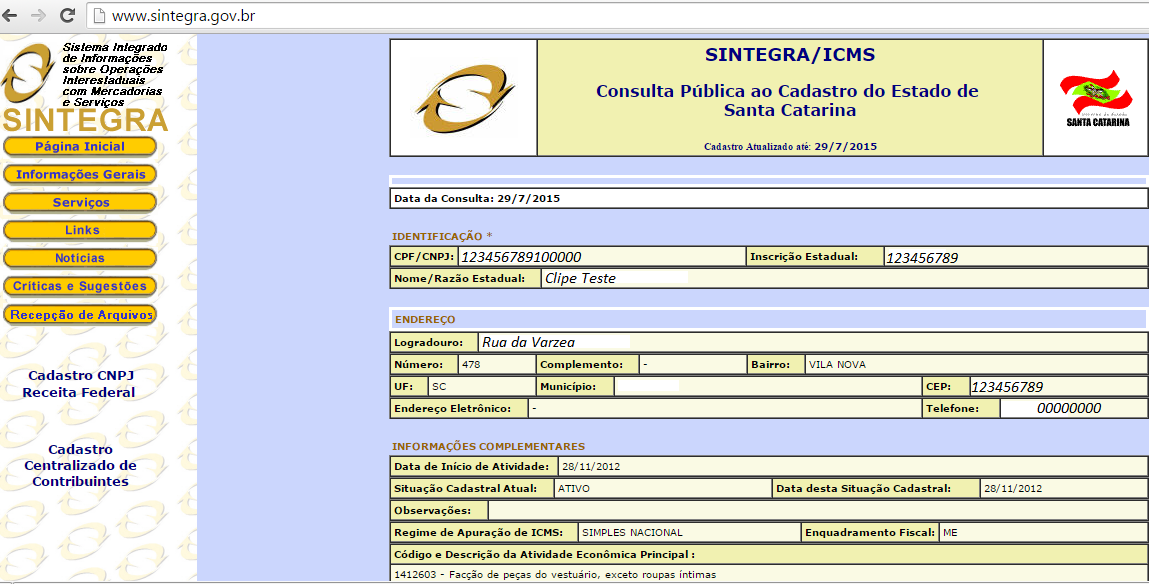Viewport: 1149px width, 584px height.
Task: Click the gold S logo in header
Action: coord(464,97)
